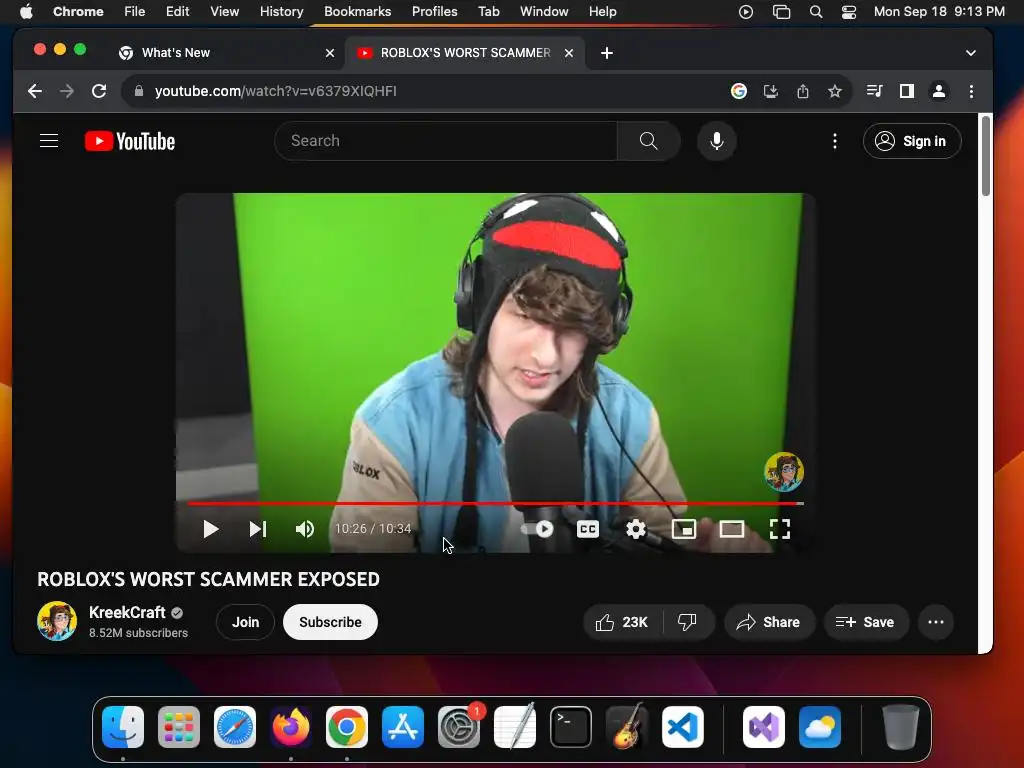Image resolution: width=1024 pixels, height=768 pixels.
Task: Skip to next video
Action: [258, 529]
